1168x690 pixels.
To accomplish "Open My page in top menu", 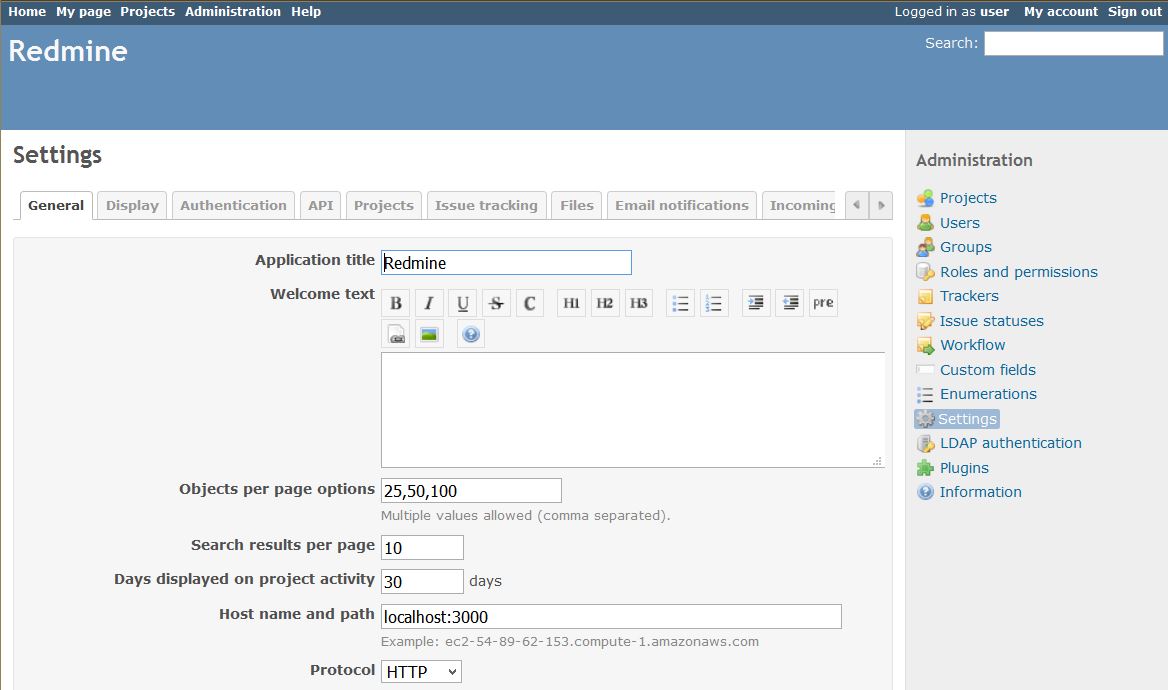I will [83, 12].
